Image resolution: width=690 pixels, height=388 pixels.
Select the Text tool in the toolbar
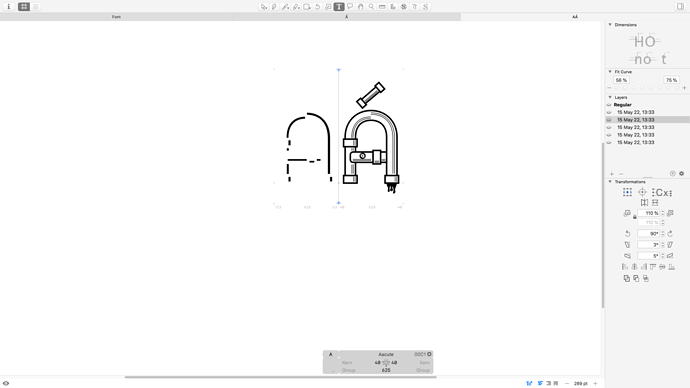[339, 7]
